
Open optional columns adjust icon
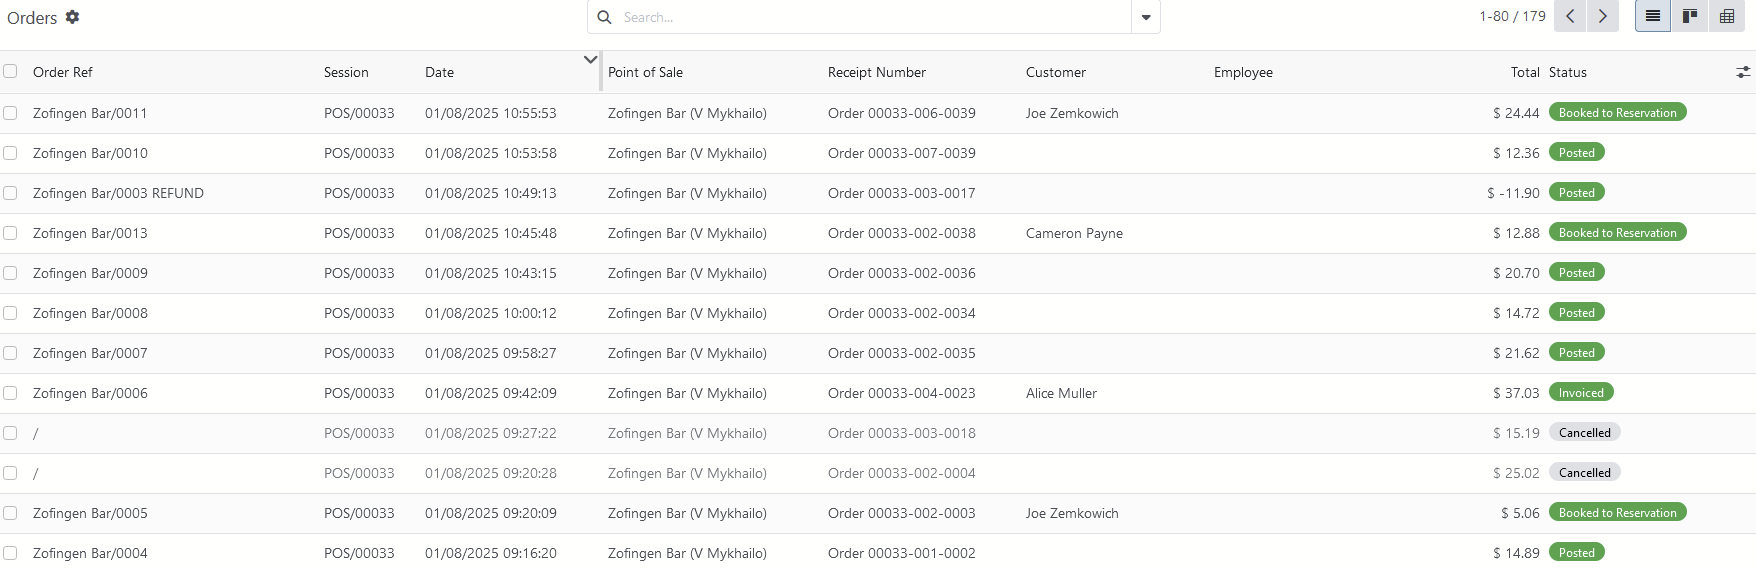[x=1743, y=72]
